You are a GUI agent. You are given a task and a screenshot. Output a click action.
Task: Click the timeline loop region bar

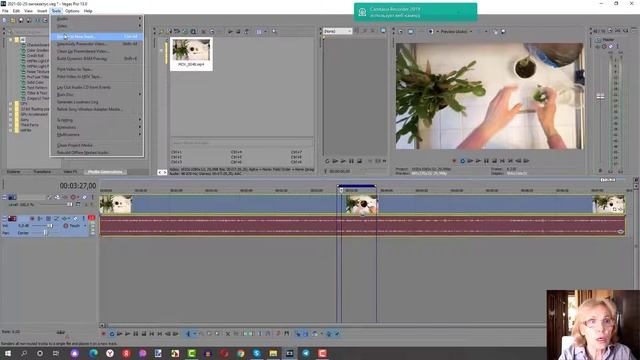point(357,186)
